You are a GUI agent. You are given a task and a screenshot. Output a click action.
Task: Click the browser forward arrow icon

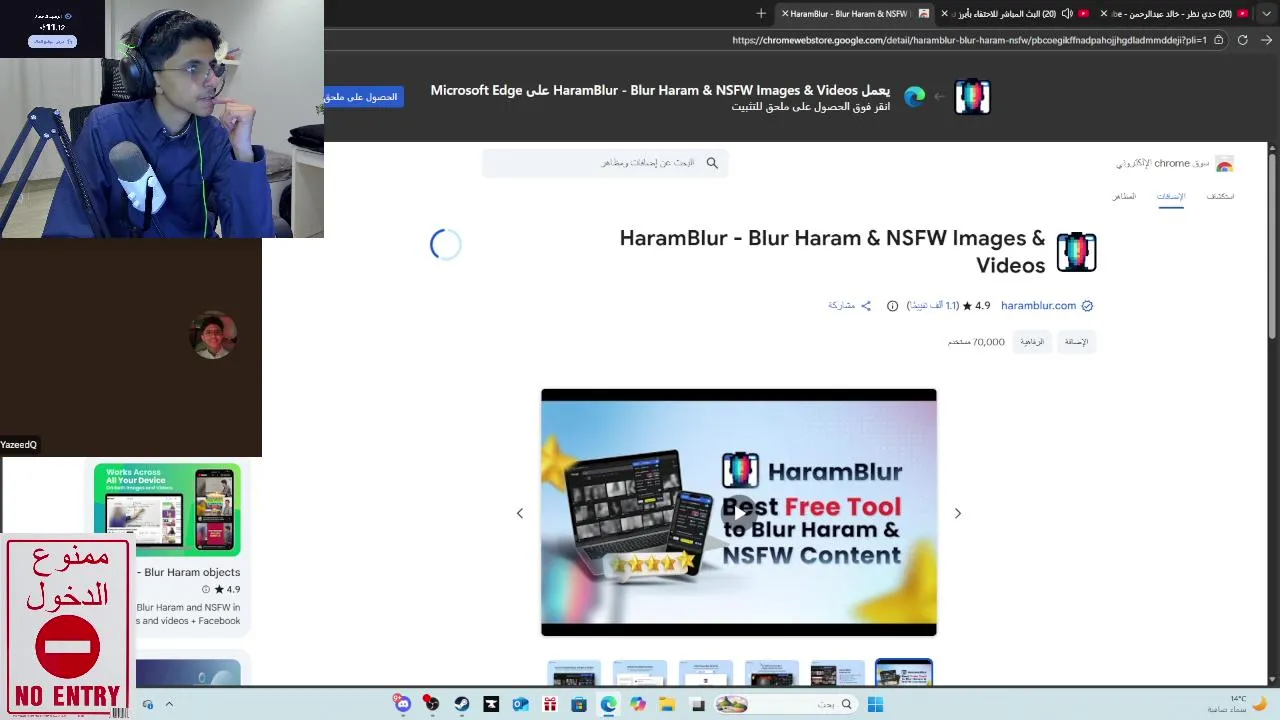pyautogui.click(x=1266, y=40)
